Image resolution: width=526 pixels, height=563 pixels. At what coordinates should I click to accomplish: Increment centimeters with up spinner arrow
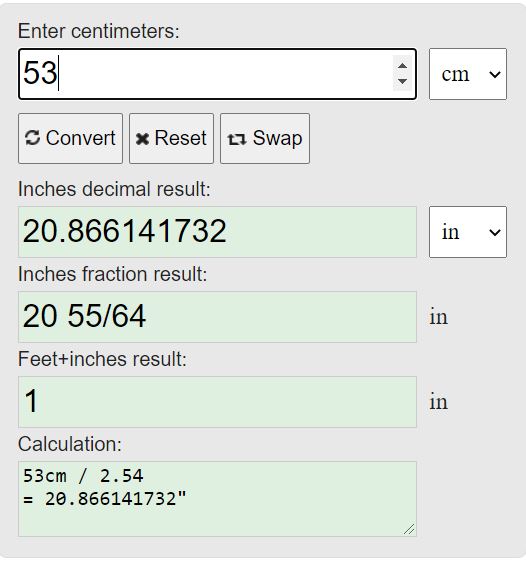click(x=402, y=66)
